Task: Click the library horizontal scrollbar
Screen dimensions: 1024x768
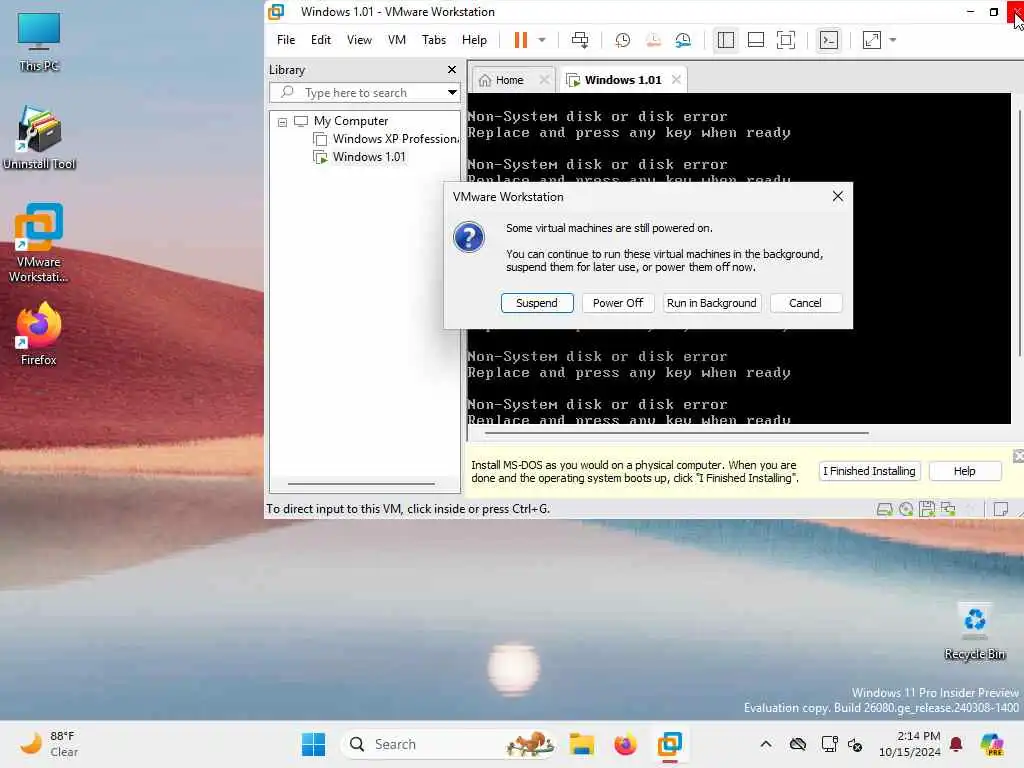Action: click(361, 484)
